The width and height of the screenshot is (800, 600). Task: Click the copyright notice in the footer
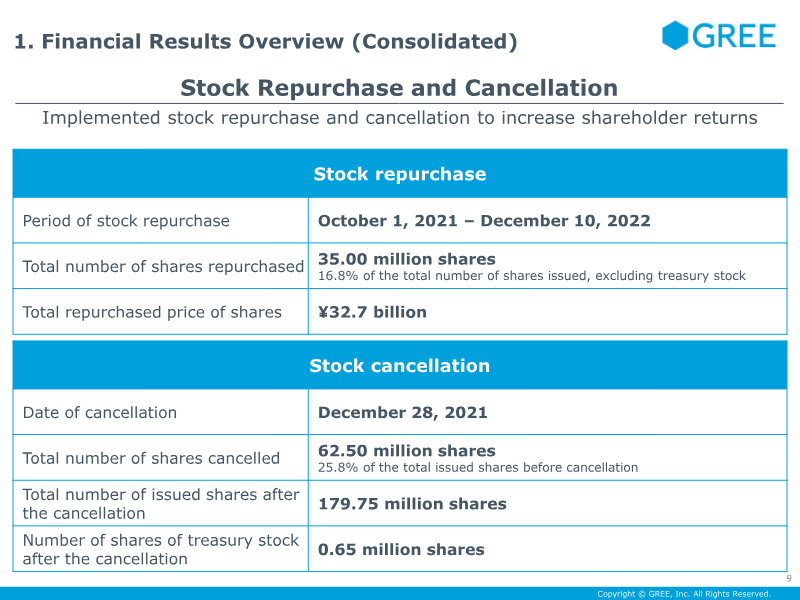pos(684,594)
